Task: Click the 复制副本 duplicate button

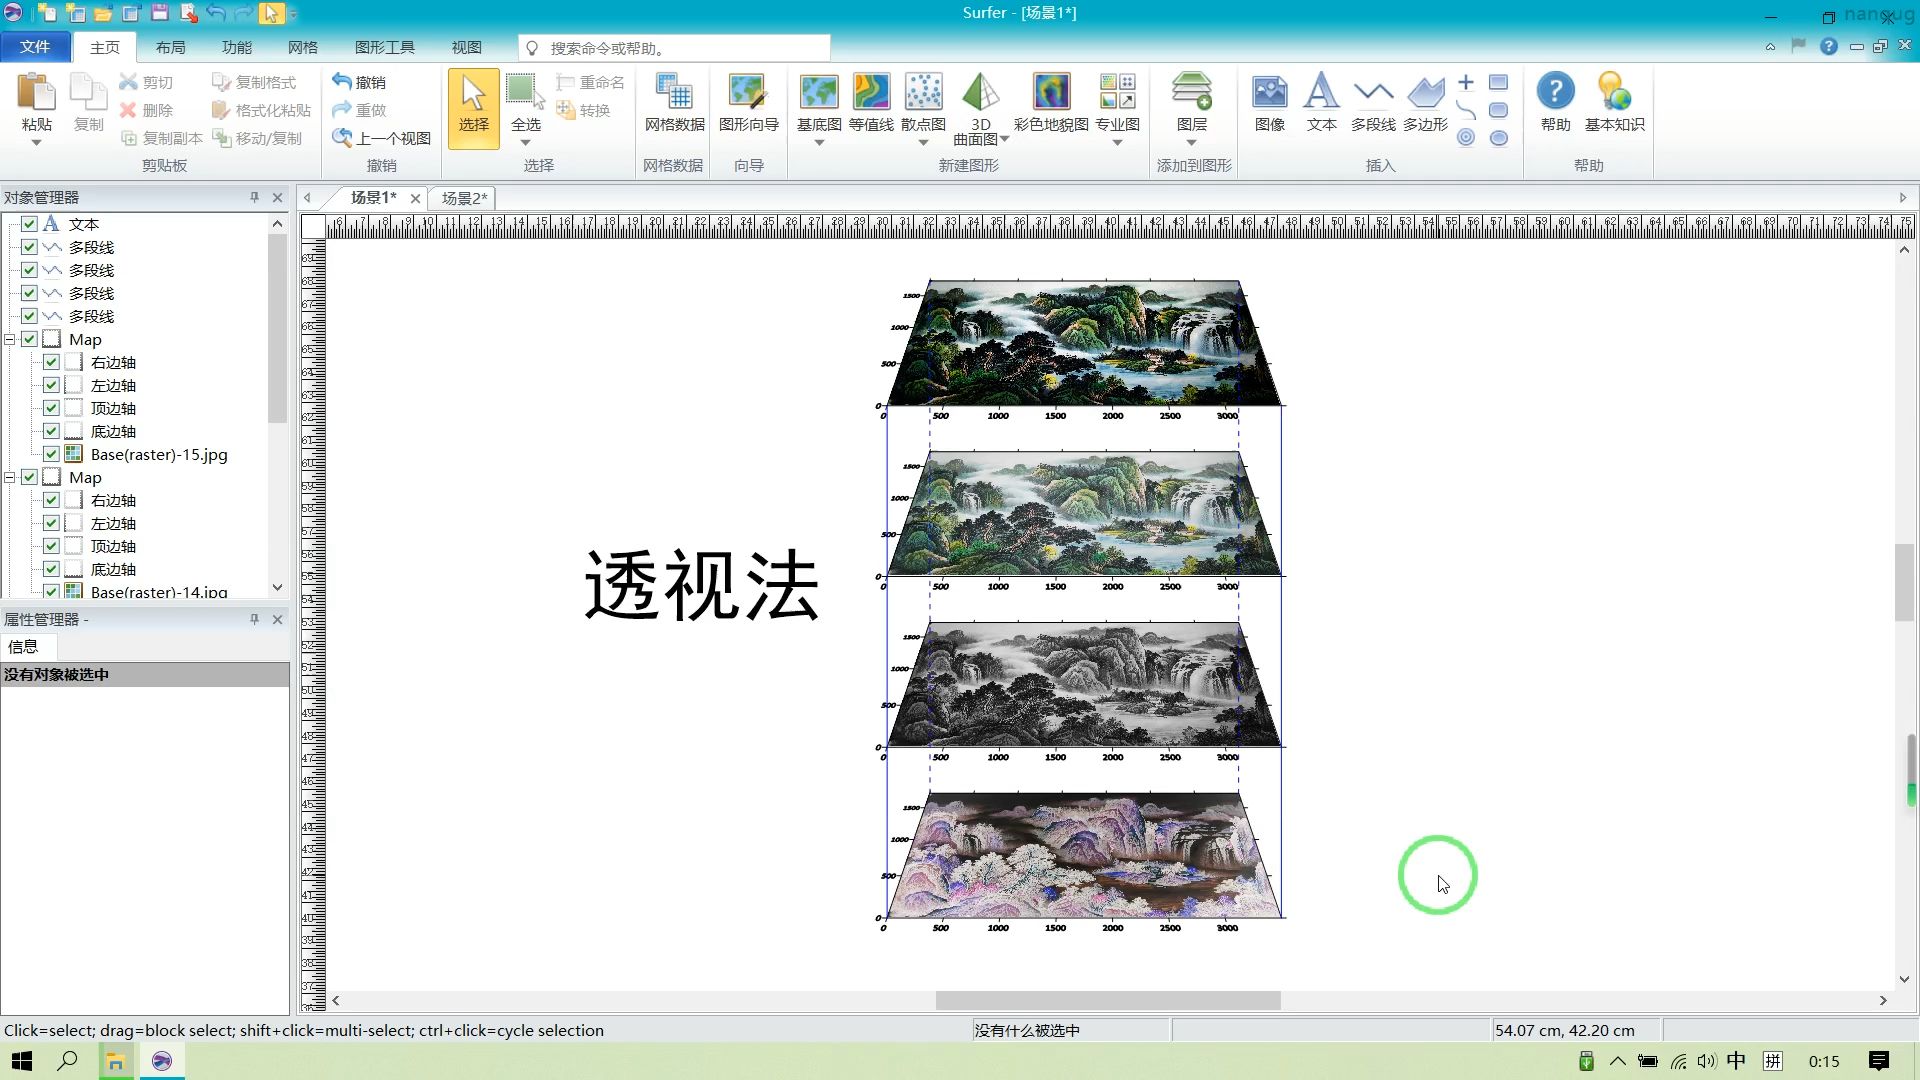Action: tap(161, 138)
